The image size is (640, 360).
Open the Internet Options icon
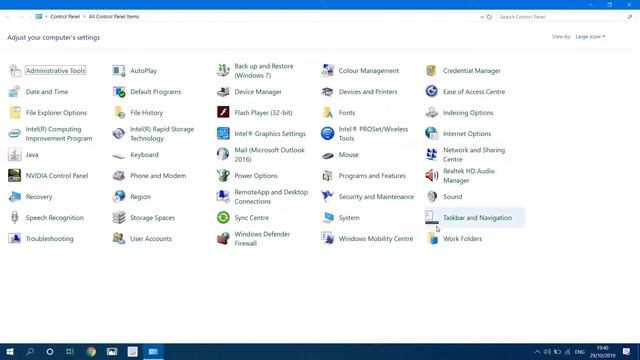tap(432, 133)
